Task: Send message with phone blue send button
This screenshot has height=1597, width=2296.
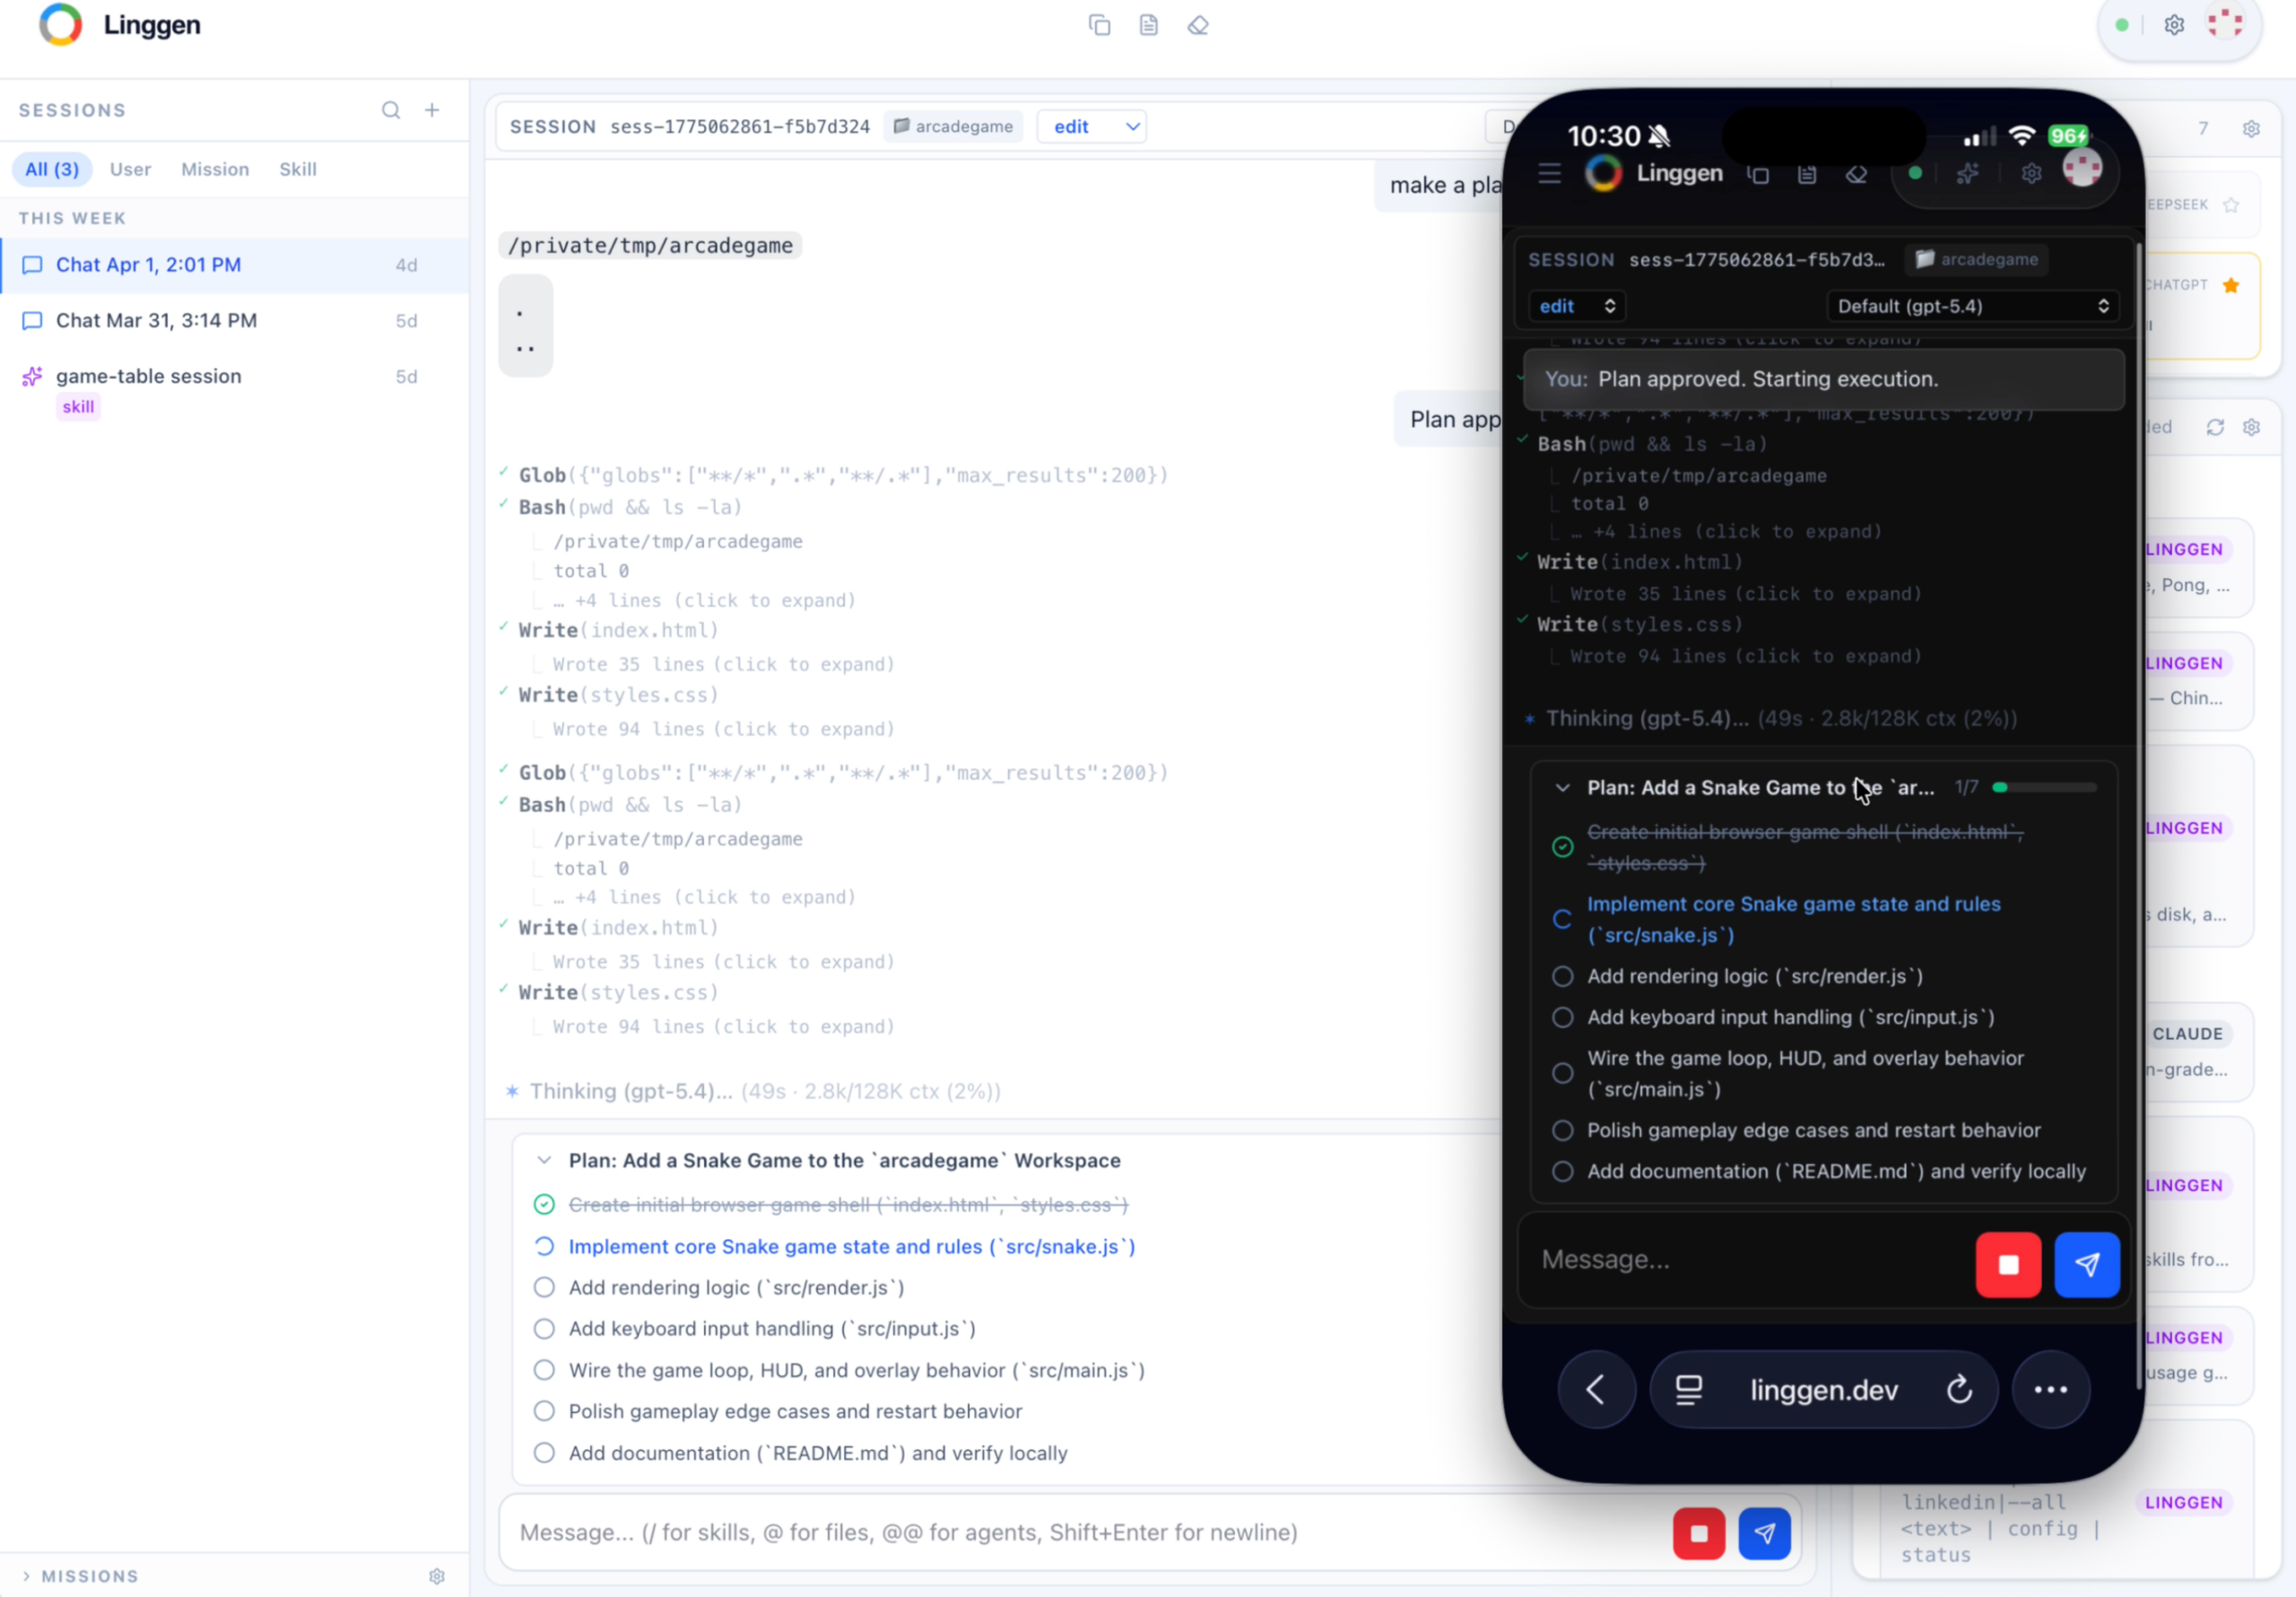Action: [x=2086, y=1265]
